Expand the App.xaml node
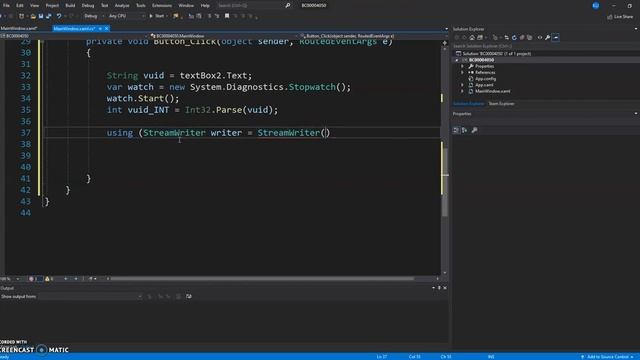This screenshot has height=360, width=640. (x=462, y=85)
